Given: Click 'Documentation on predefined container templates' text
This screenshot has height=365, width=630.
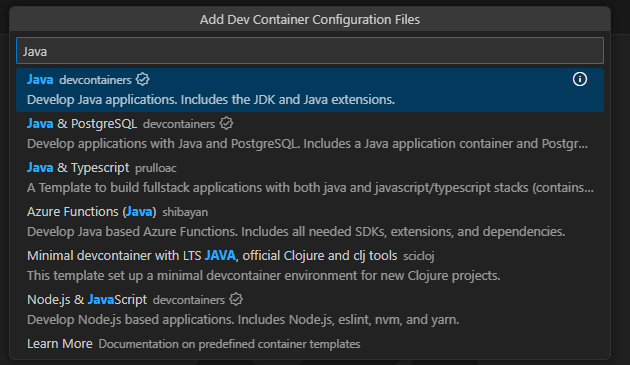Looking at the screenshot, I should pyautogui.click(x=229, y=344).
